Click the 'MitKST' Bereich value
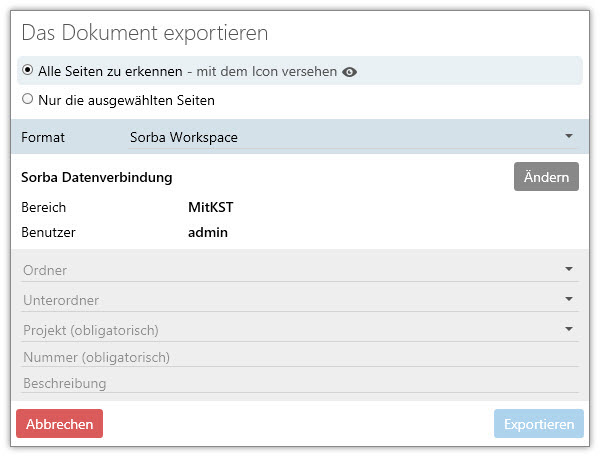Viewport: 600px width, 457px height. pos(210,207)
